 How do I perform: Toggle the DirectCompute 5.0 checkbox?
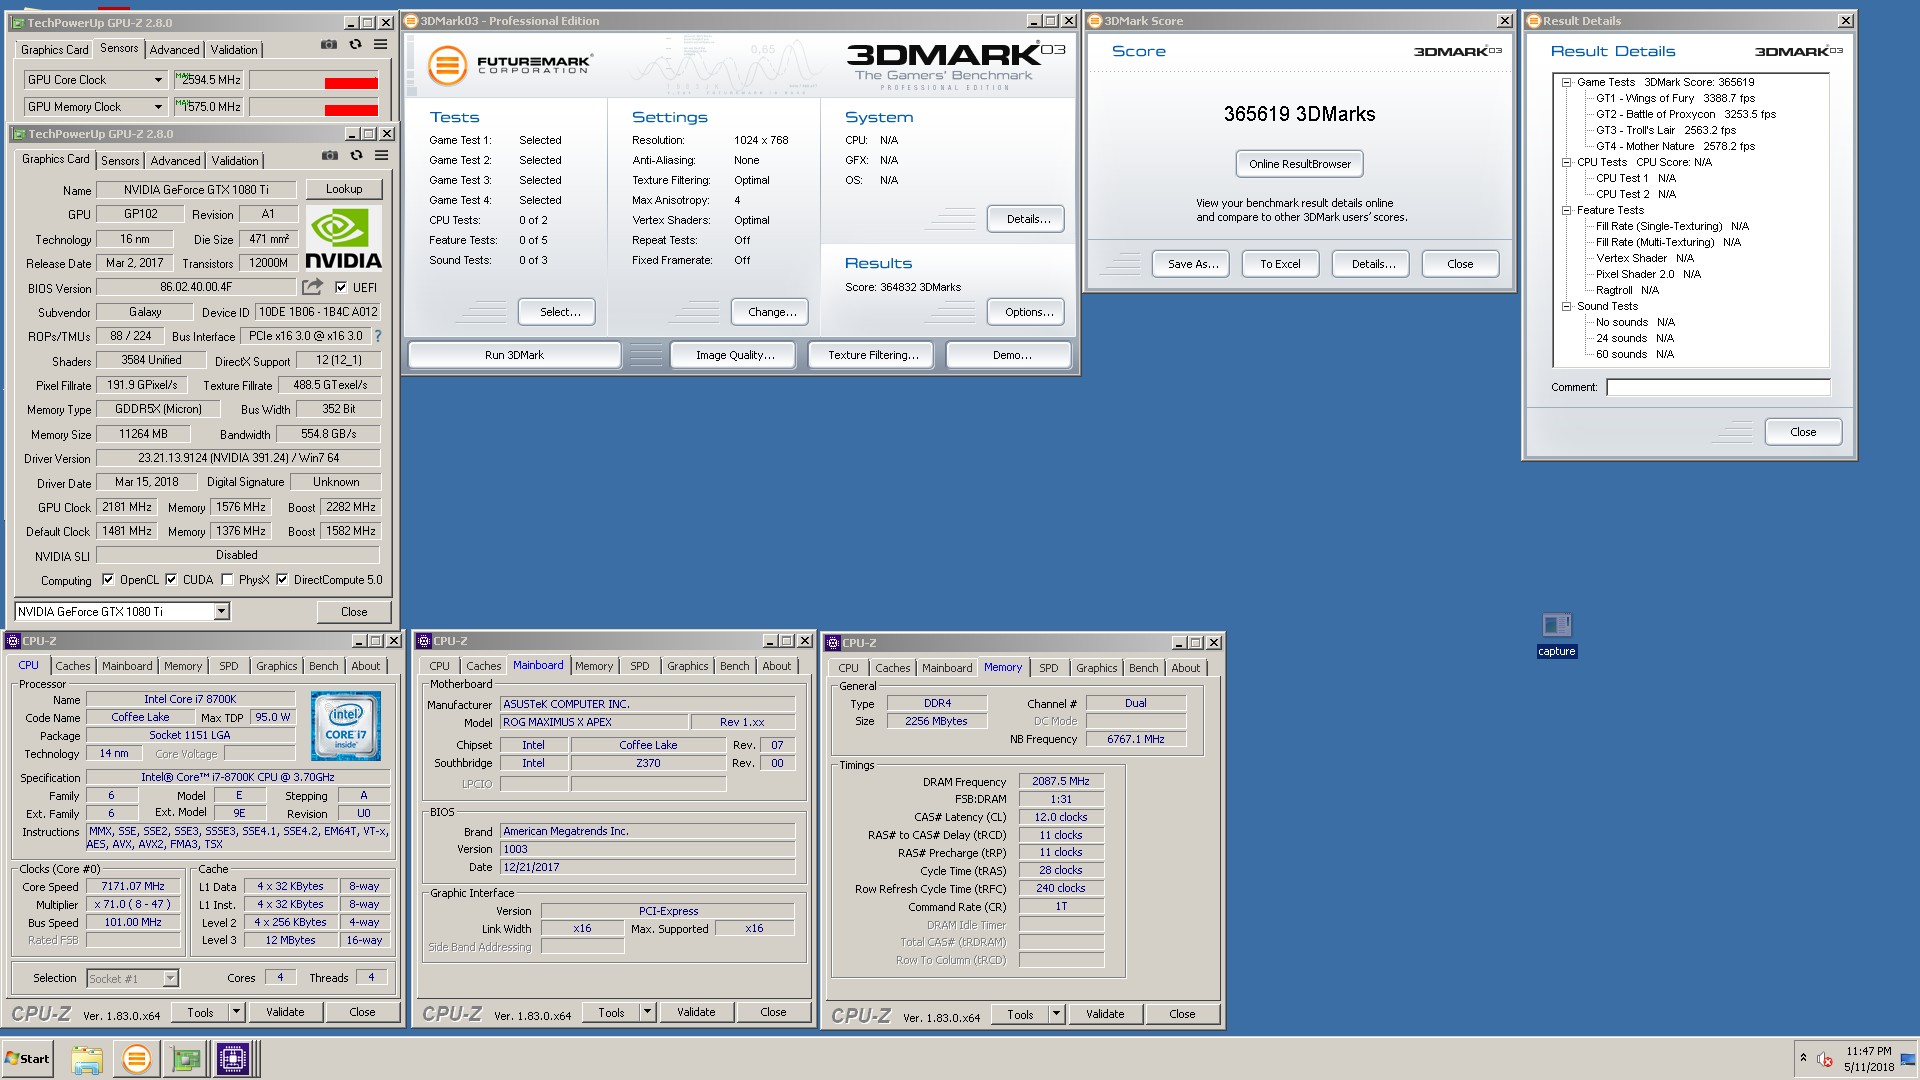tap(282, 580)
